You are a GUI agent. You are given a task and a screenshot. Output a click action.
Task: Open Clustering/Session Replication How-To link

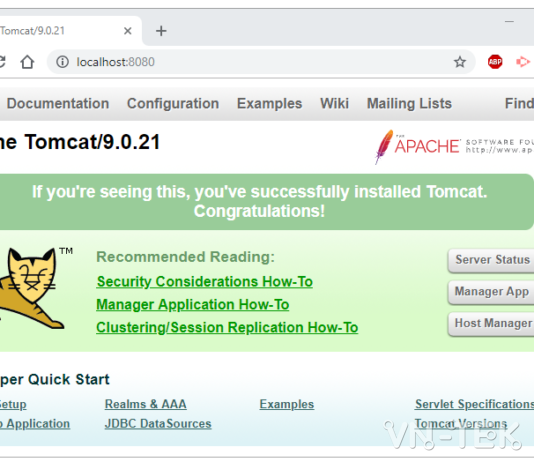227,328
